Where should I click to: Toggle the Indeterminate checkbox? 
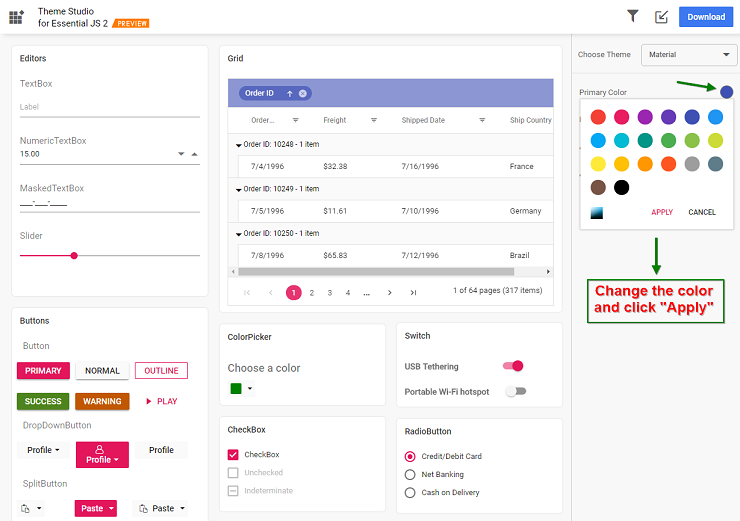coord(233,491)
